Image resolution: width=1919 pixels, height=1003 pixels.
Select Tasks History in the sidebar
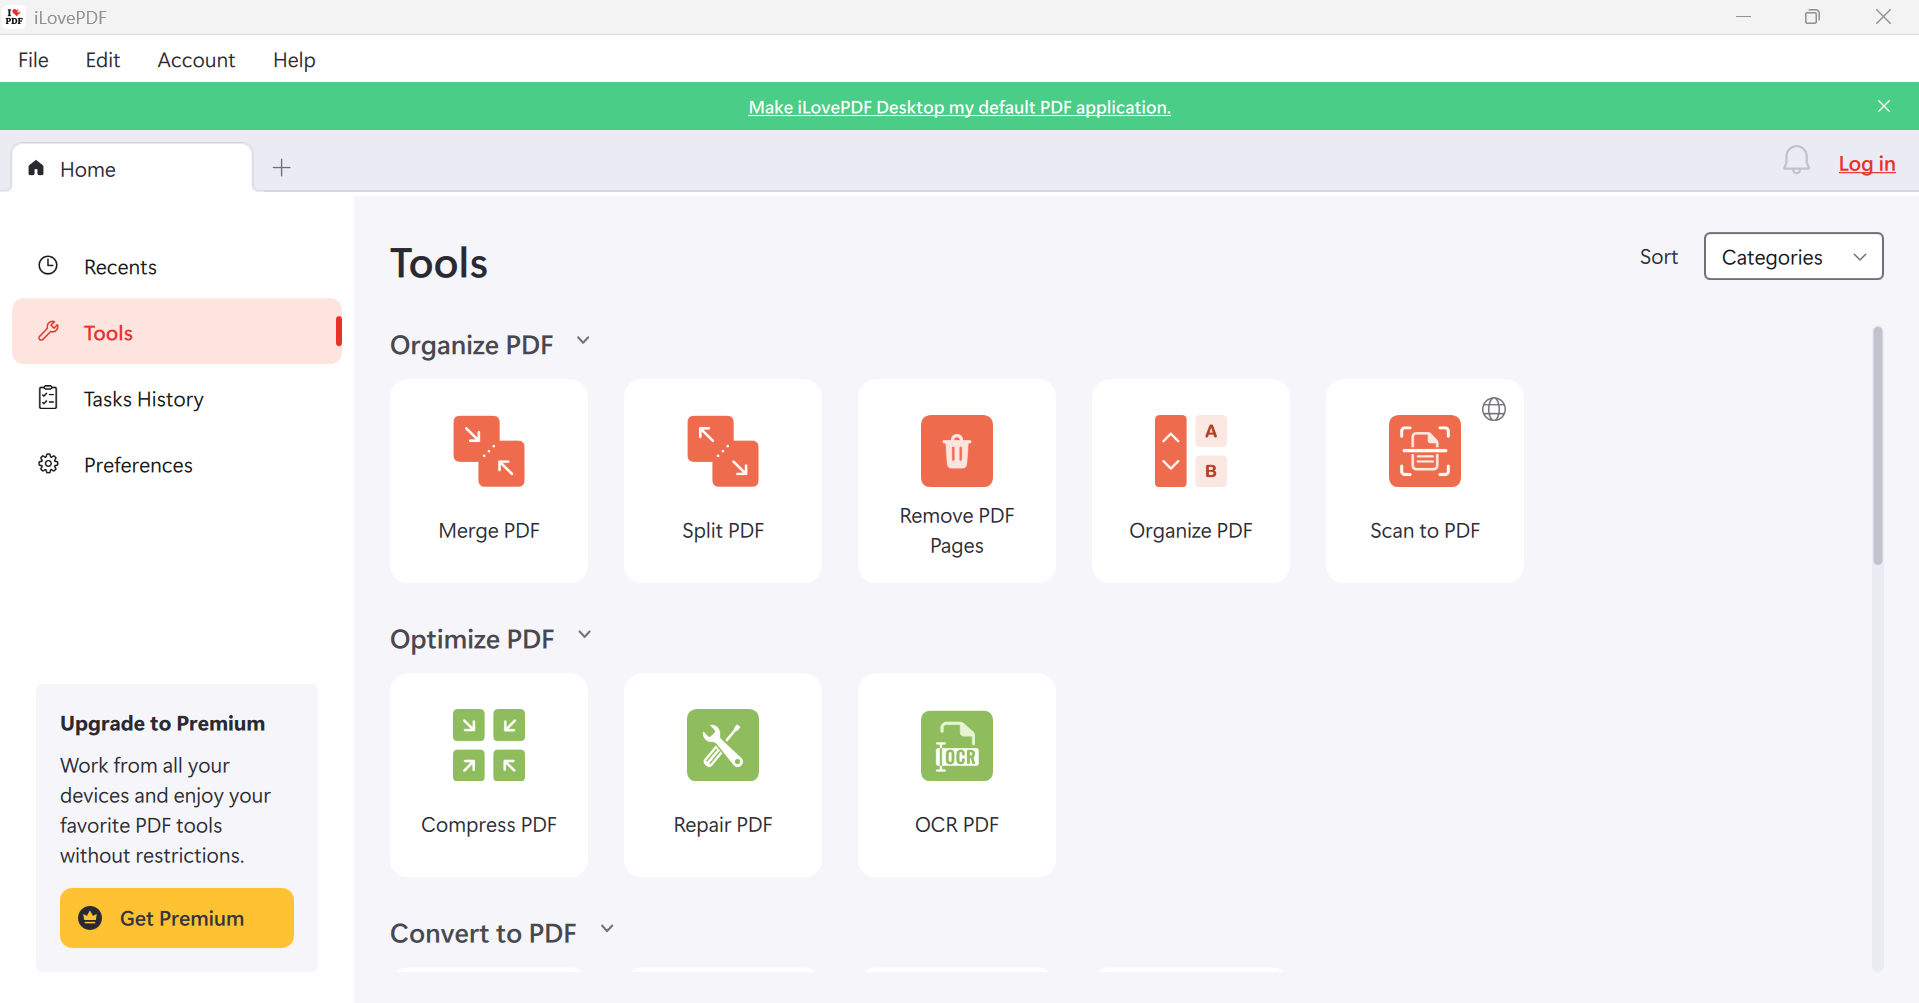click(x=177, y=398)
